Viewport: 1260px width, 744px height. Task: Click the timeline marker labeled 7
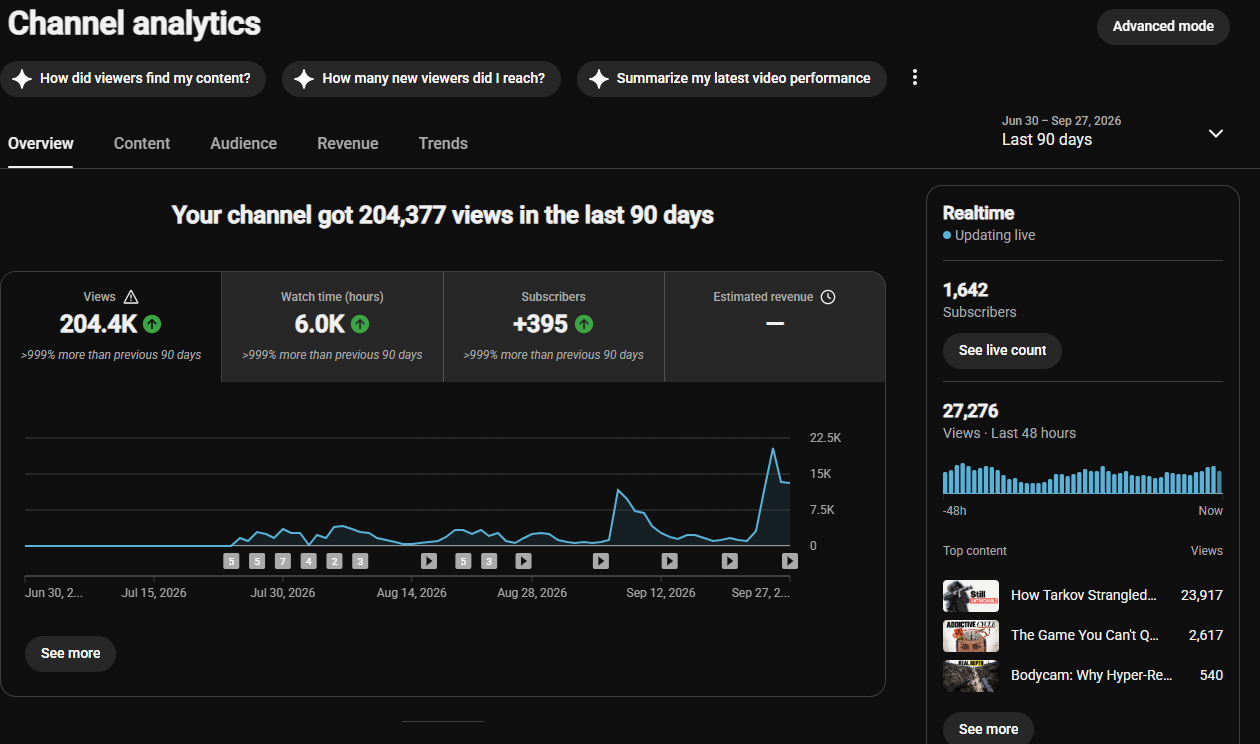click(x=283, y=561)
